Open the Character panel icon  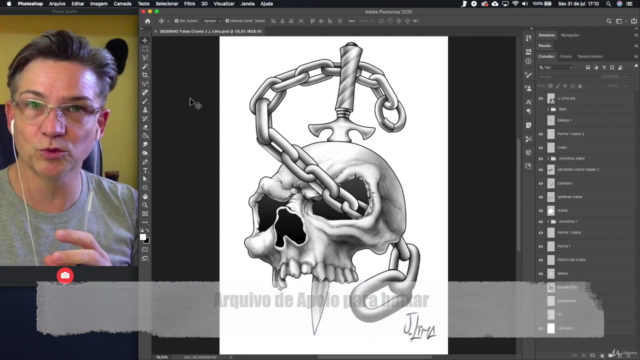click(x=529, y=102)
